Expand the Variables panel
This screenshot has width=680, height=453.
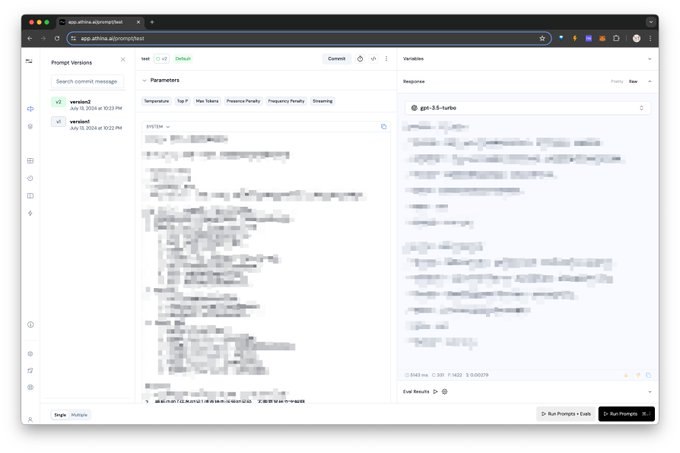point(650,59)
